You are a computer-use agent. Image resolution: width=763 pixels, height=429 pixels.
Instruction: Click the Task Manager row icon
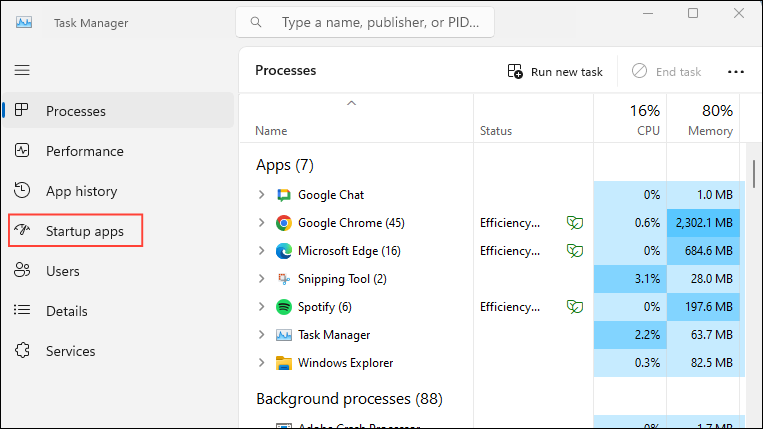pos(284,335)
